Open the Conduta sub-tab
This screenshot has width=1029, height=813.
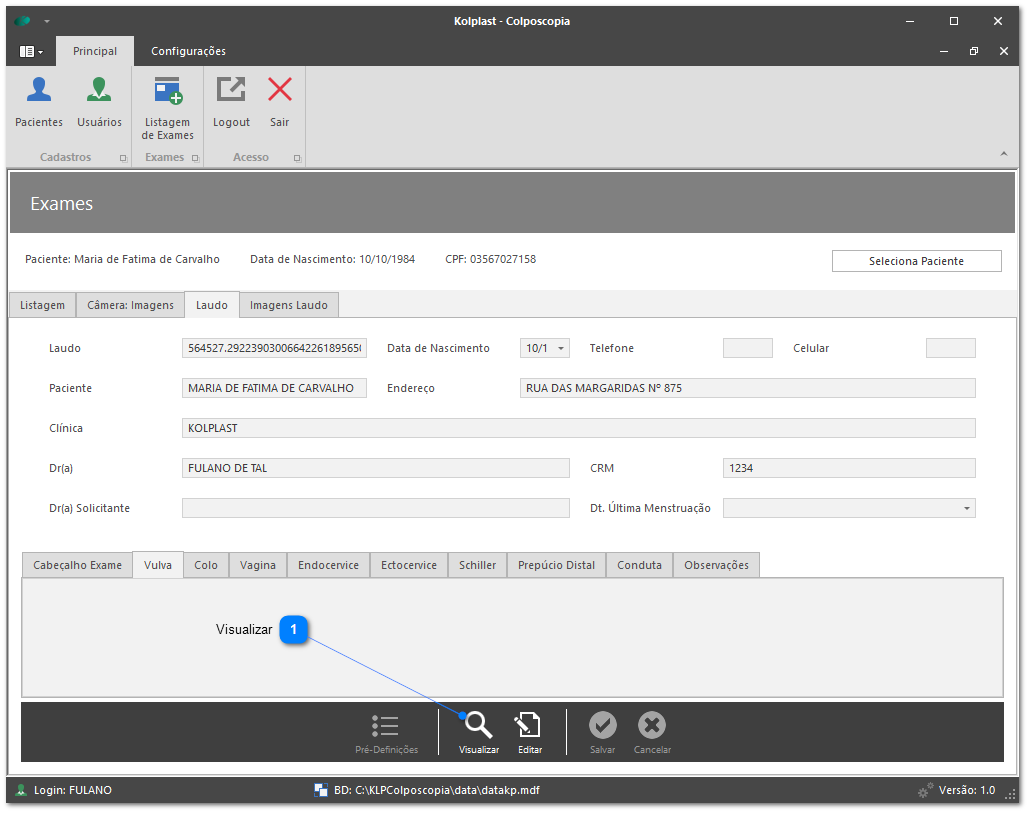[x=640, y=565]
